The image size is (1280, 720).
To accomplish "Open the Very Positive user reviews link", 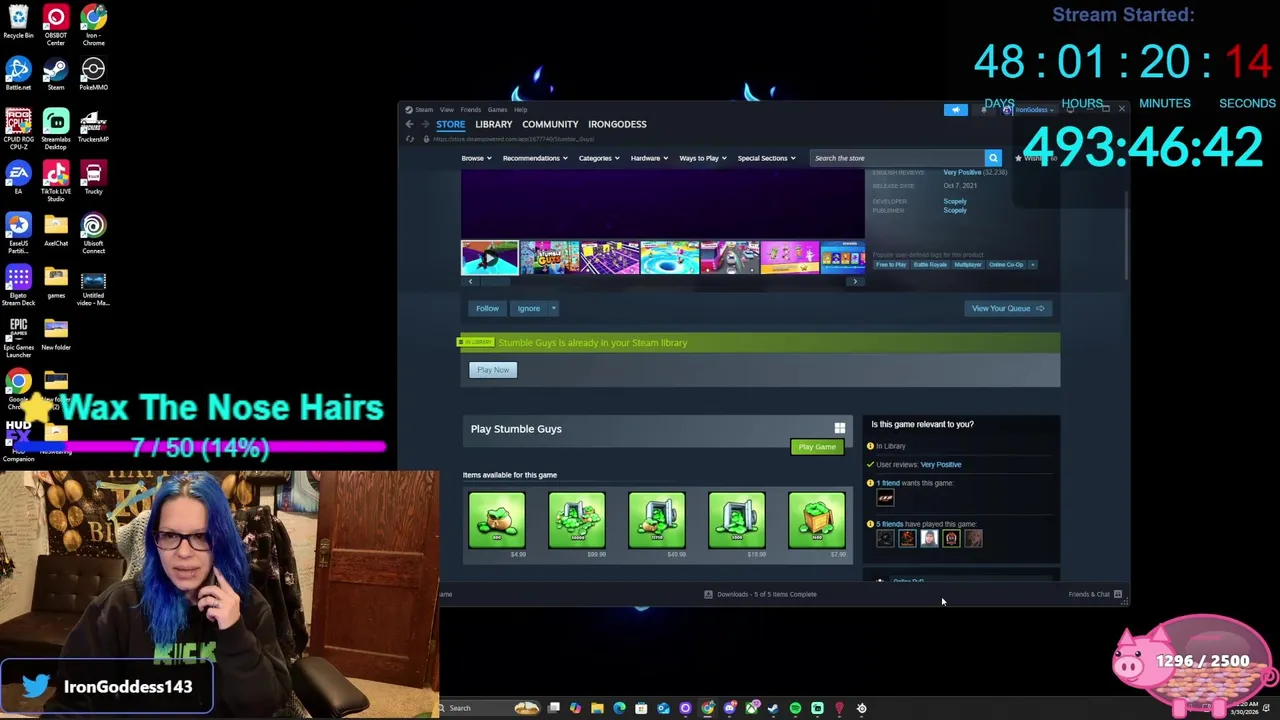I will click(x=940, y=464).
